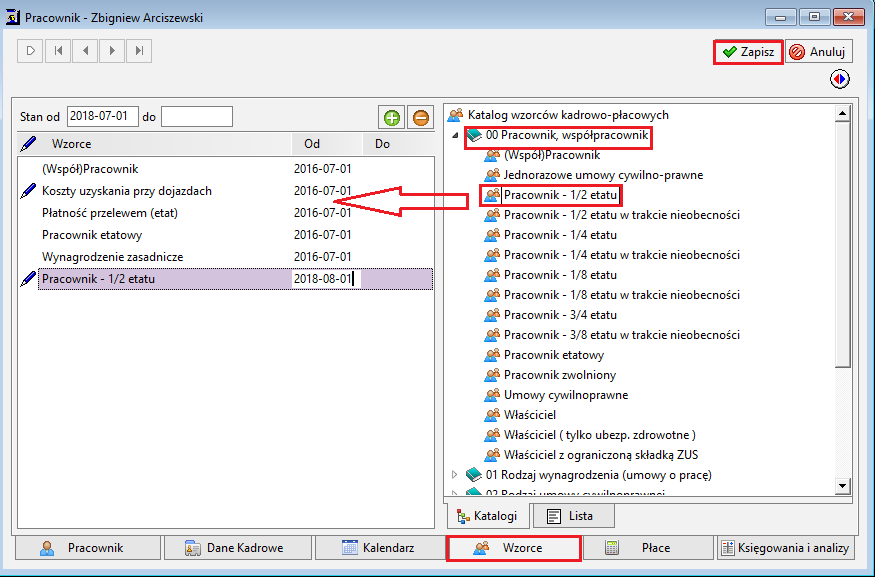875x577 pixels.
Task: Click icon next to Pracownik - 1/4 etatu
Action: pyautogui.click(x=492, y=235)
